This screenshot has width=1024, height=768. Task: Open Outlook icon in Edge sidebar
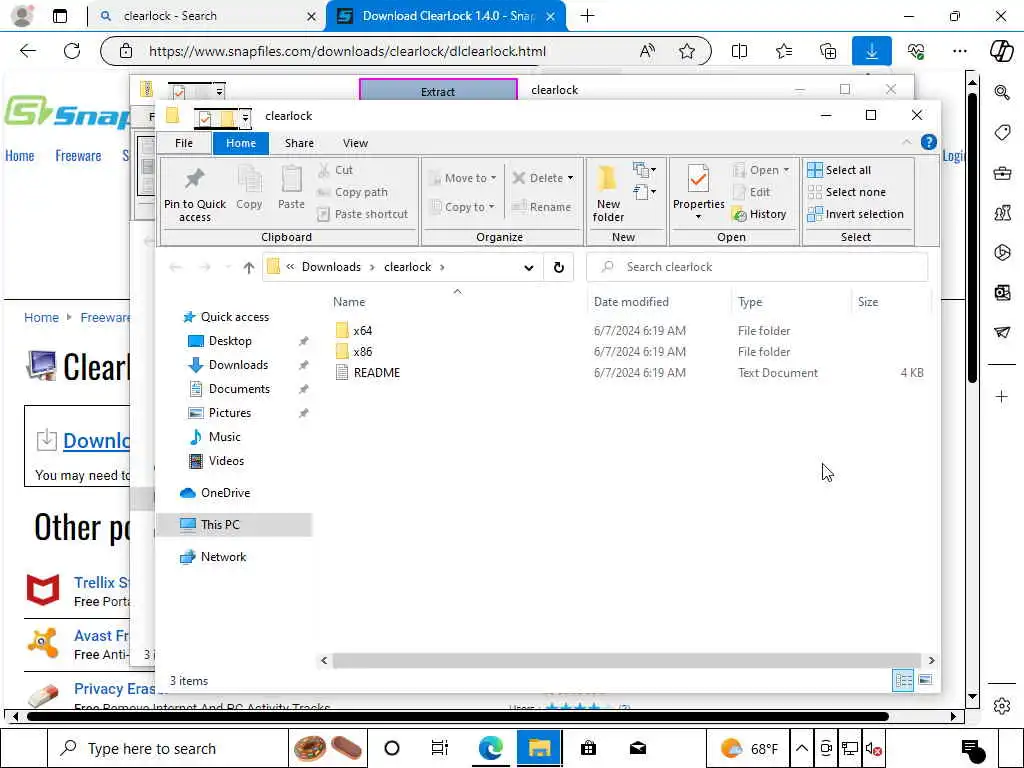coord(1002,292)
